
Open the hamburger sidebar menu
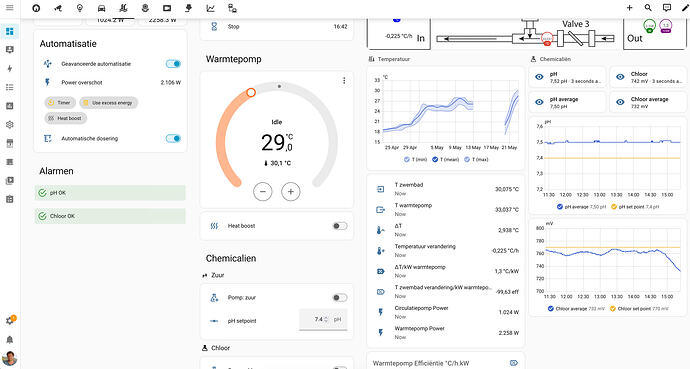(9, 8)
